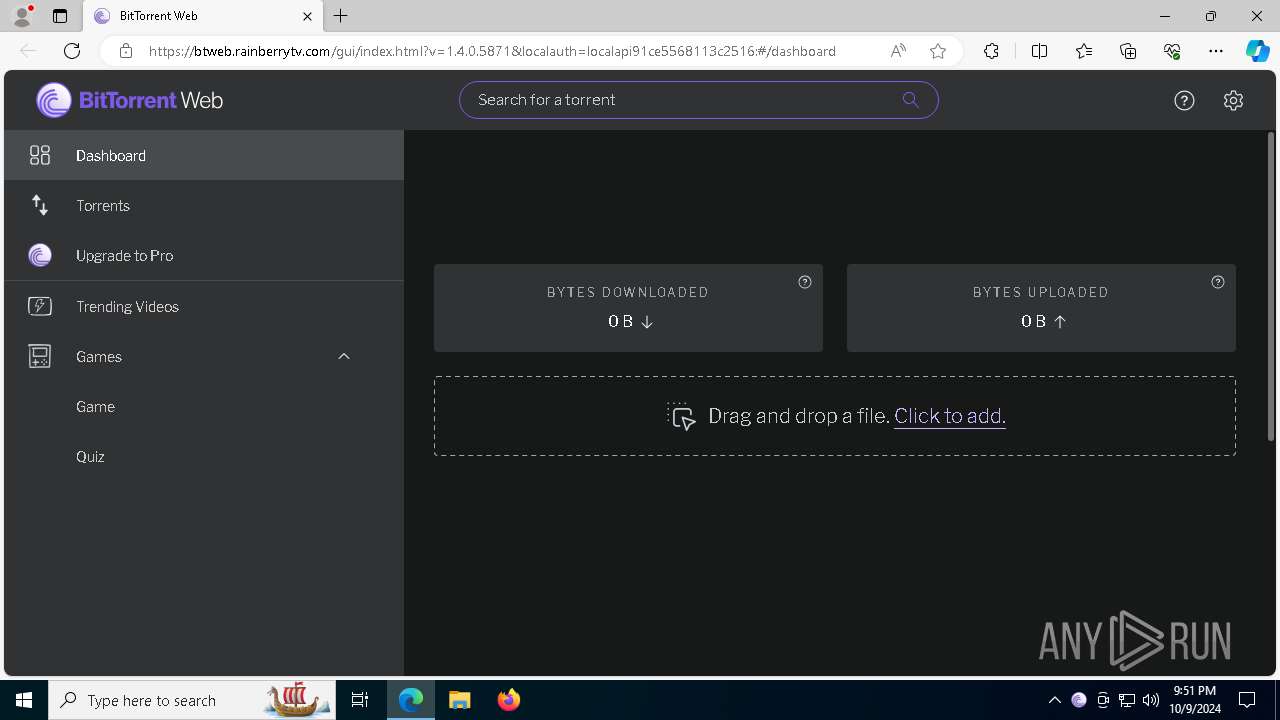The height and width of the screenshot is (720, 1280).
Task: Select the Torrents arrows icon
Action: 40,205
